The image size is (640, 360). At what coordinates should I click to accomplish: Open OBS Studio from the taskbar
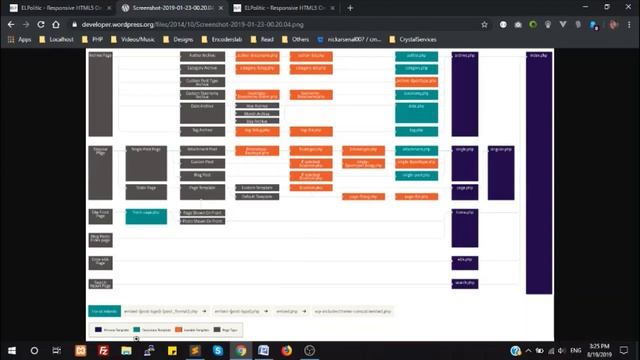[x=309, y=351]
